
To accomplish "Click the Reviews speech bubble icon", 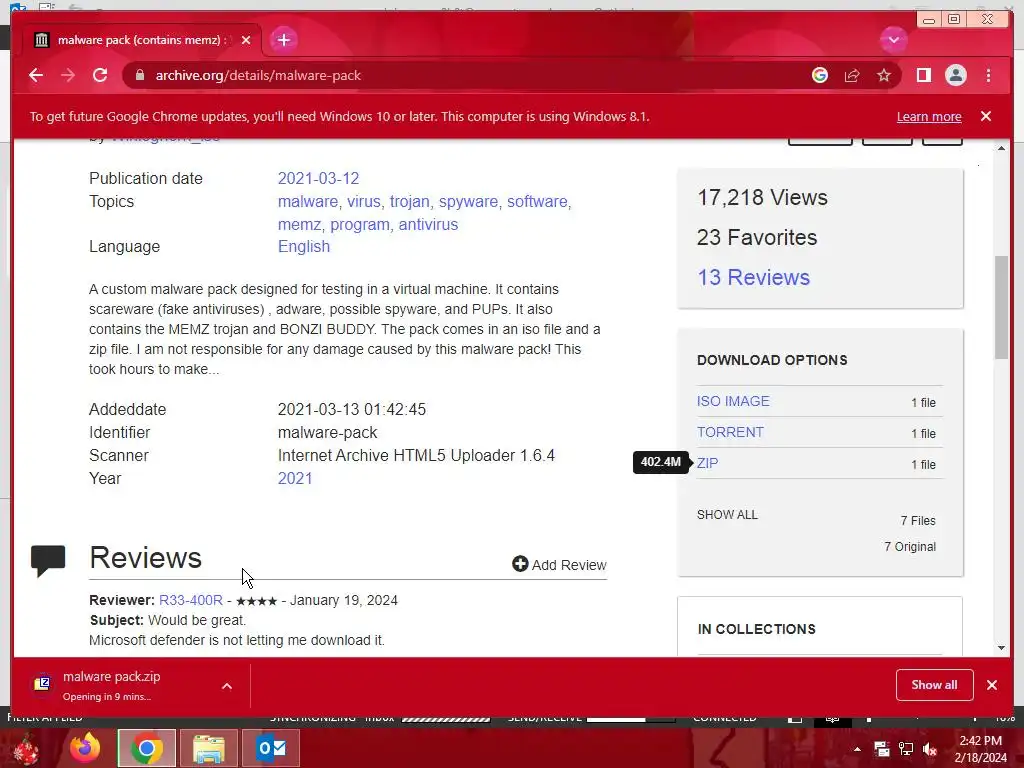I will (x=48, y=561).
